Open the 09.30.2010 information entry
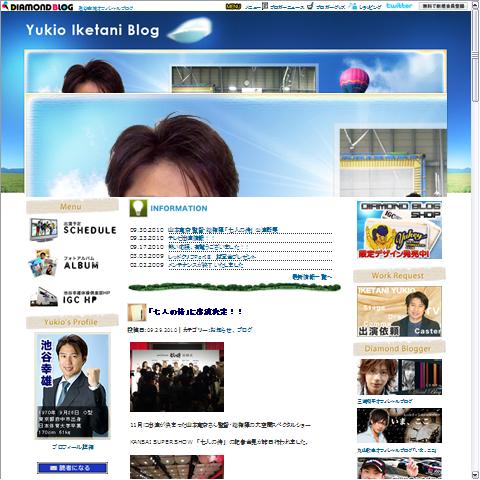Image resolution: width=480 pixels, height=480 pixels. click(x=223, y=230)
